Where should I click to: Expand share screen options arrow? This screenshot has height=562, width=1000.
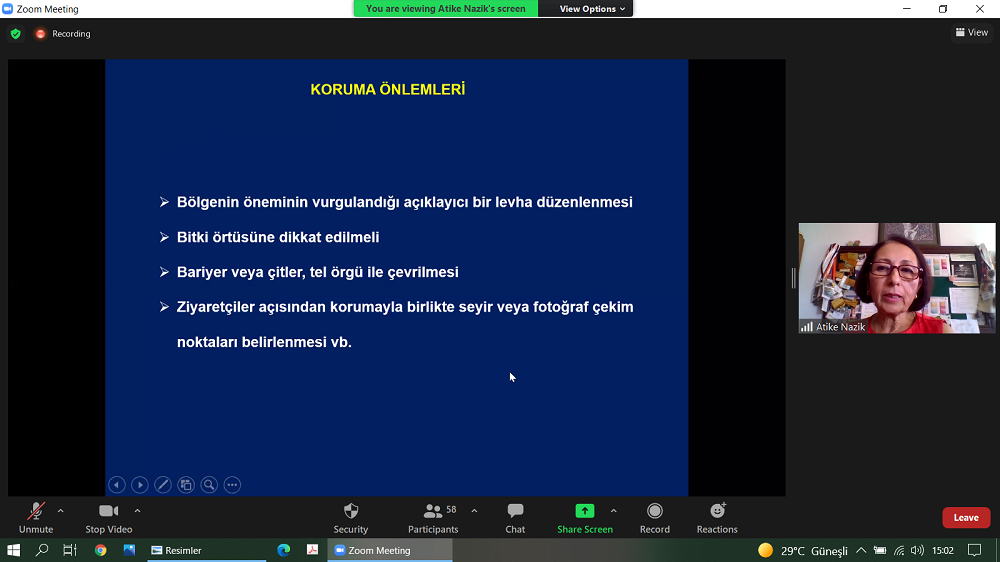coord(614,511)
